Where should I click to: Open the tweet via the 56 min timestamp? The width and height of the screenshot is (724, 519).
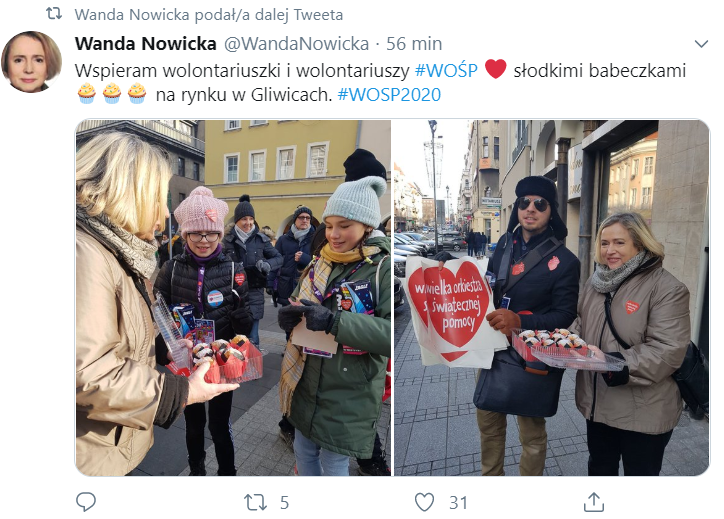point(414,44)
